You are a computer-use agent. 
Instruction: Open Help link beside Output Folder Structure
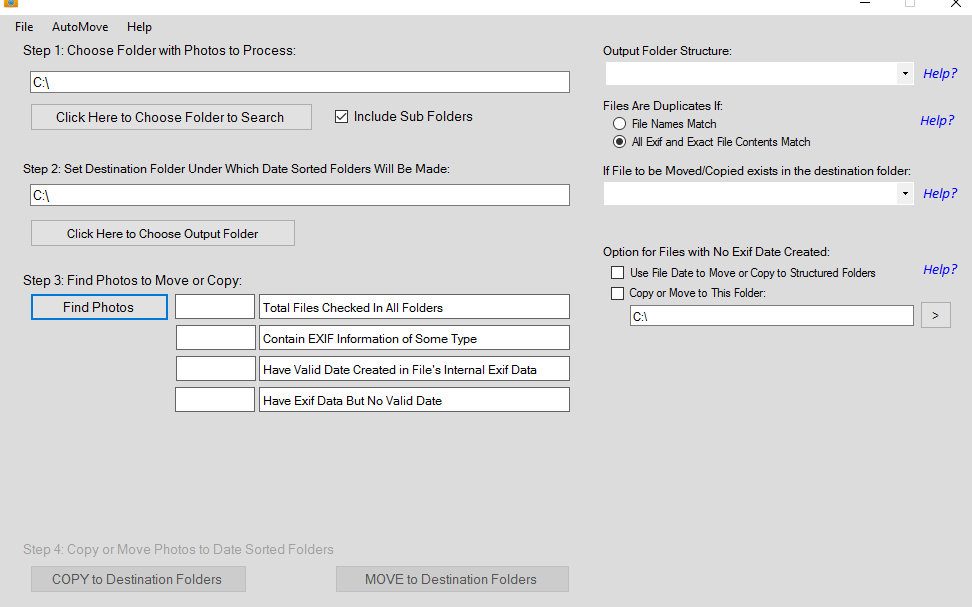pyautogui.click(x=939, y=74)
